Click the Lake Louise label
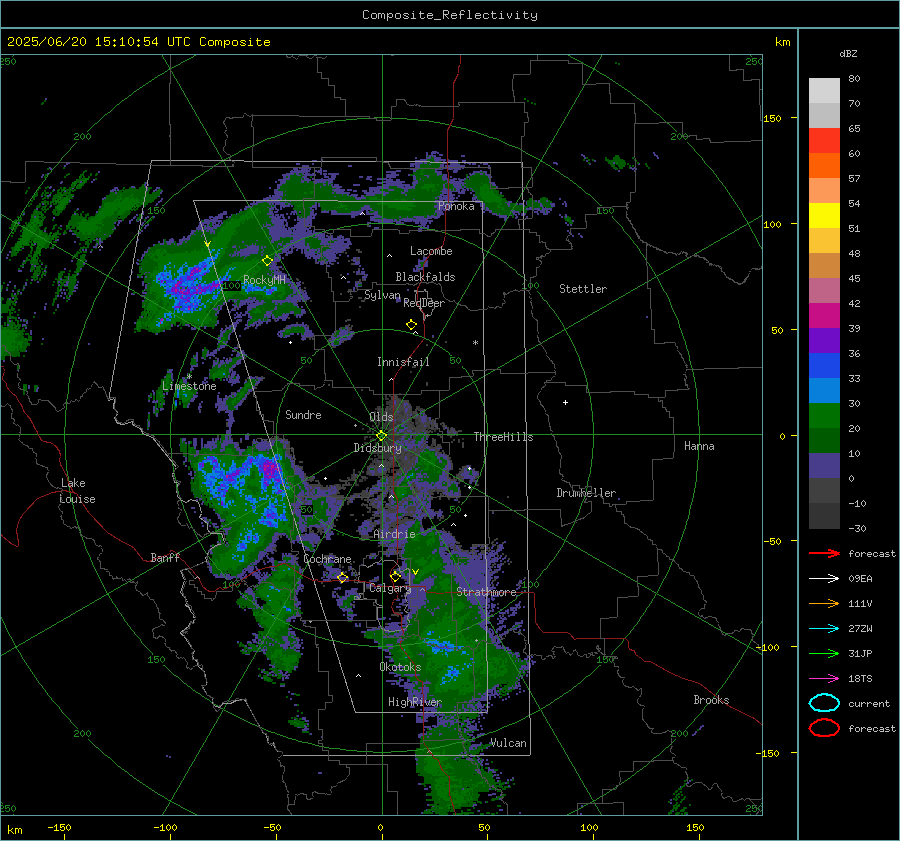This screenshot has height=841, width=900. (x=77, y=491)
